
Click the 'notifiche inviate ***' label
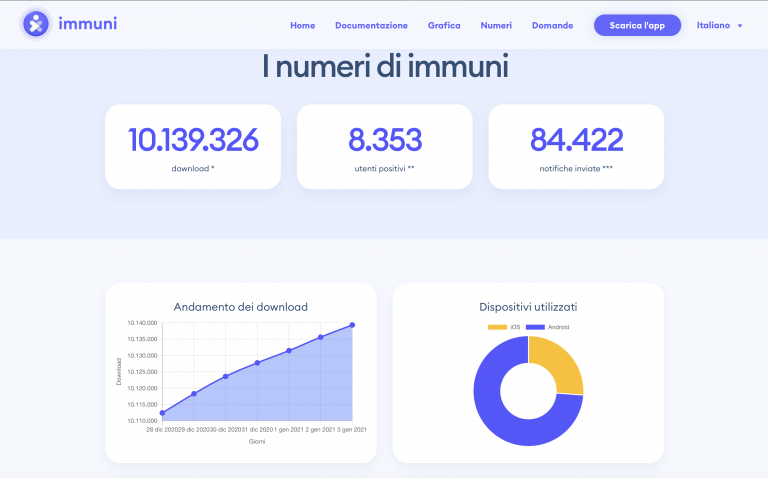coord(576,168)
